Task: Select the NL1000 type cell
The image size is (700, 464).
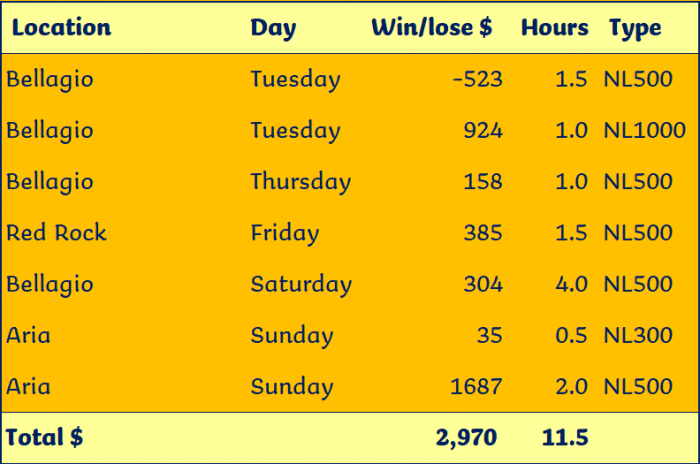Action: point(644,130)
